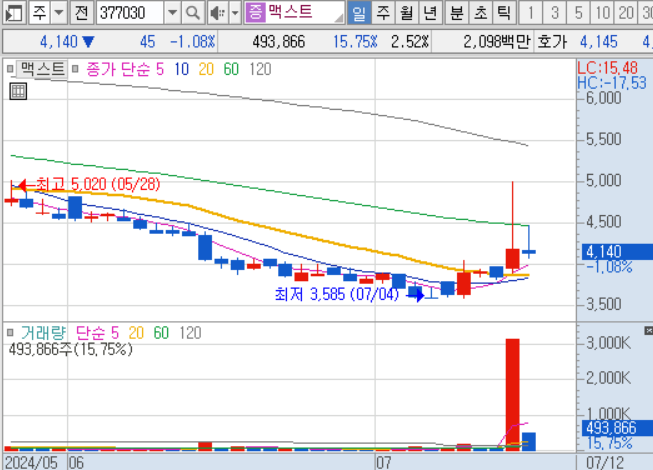Toggle the small box before 맥스트 chart label
The width and height of the screenshot is (653, 470).
tap(10, 69)
